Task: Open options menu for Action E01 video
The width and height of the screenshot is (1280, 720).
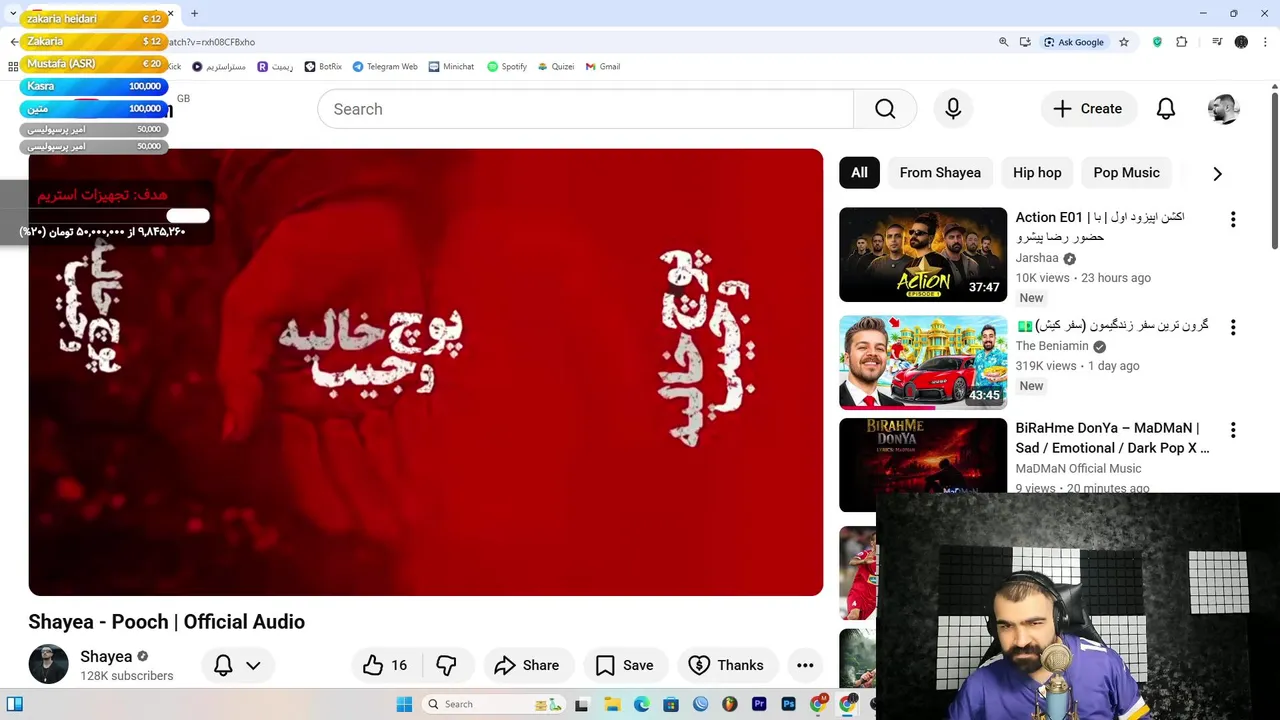Action: pyautogui.click(x=1233, y=219)
